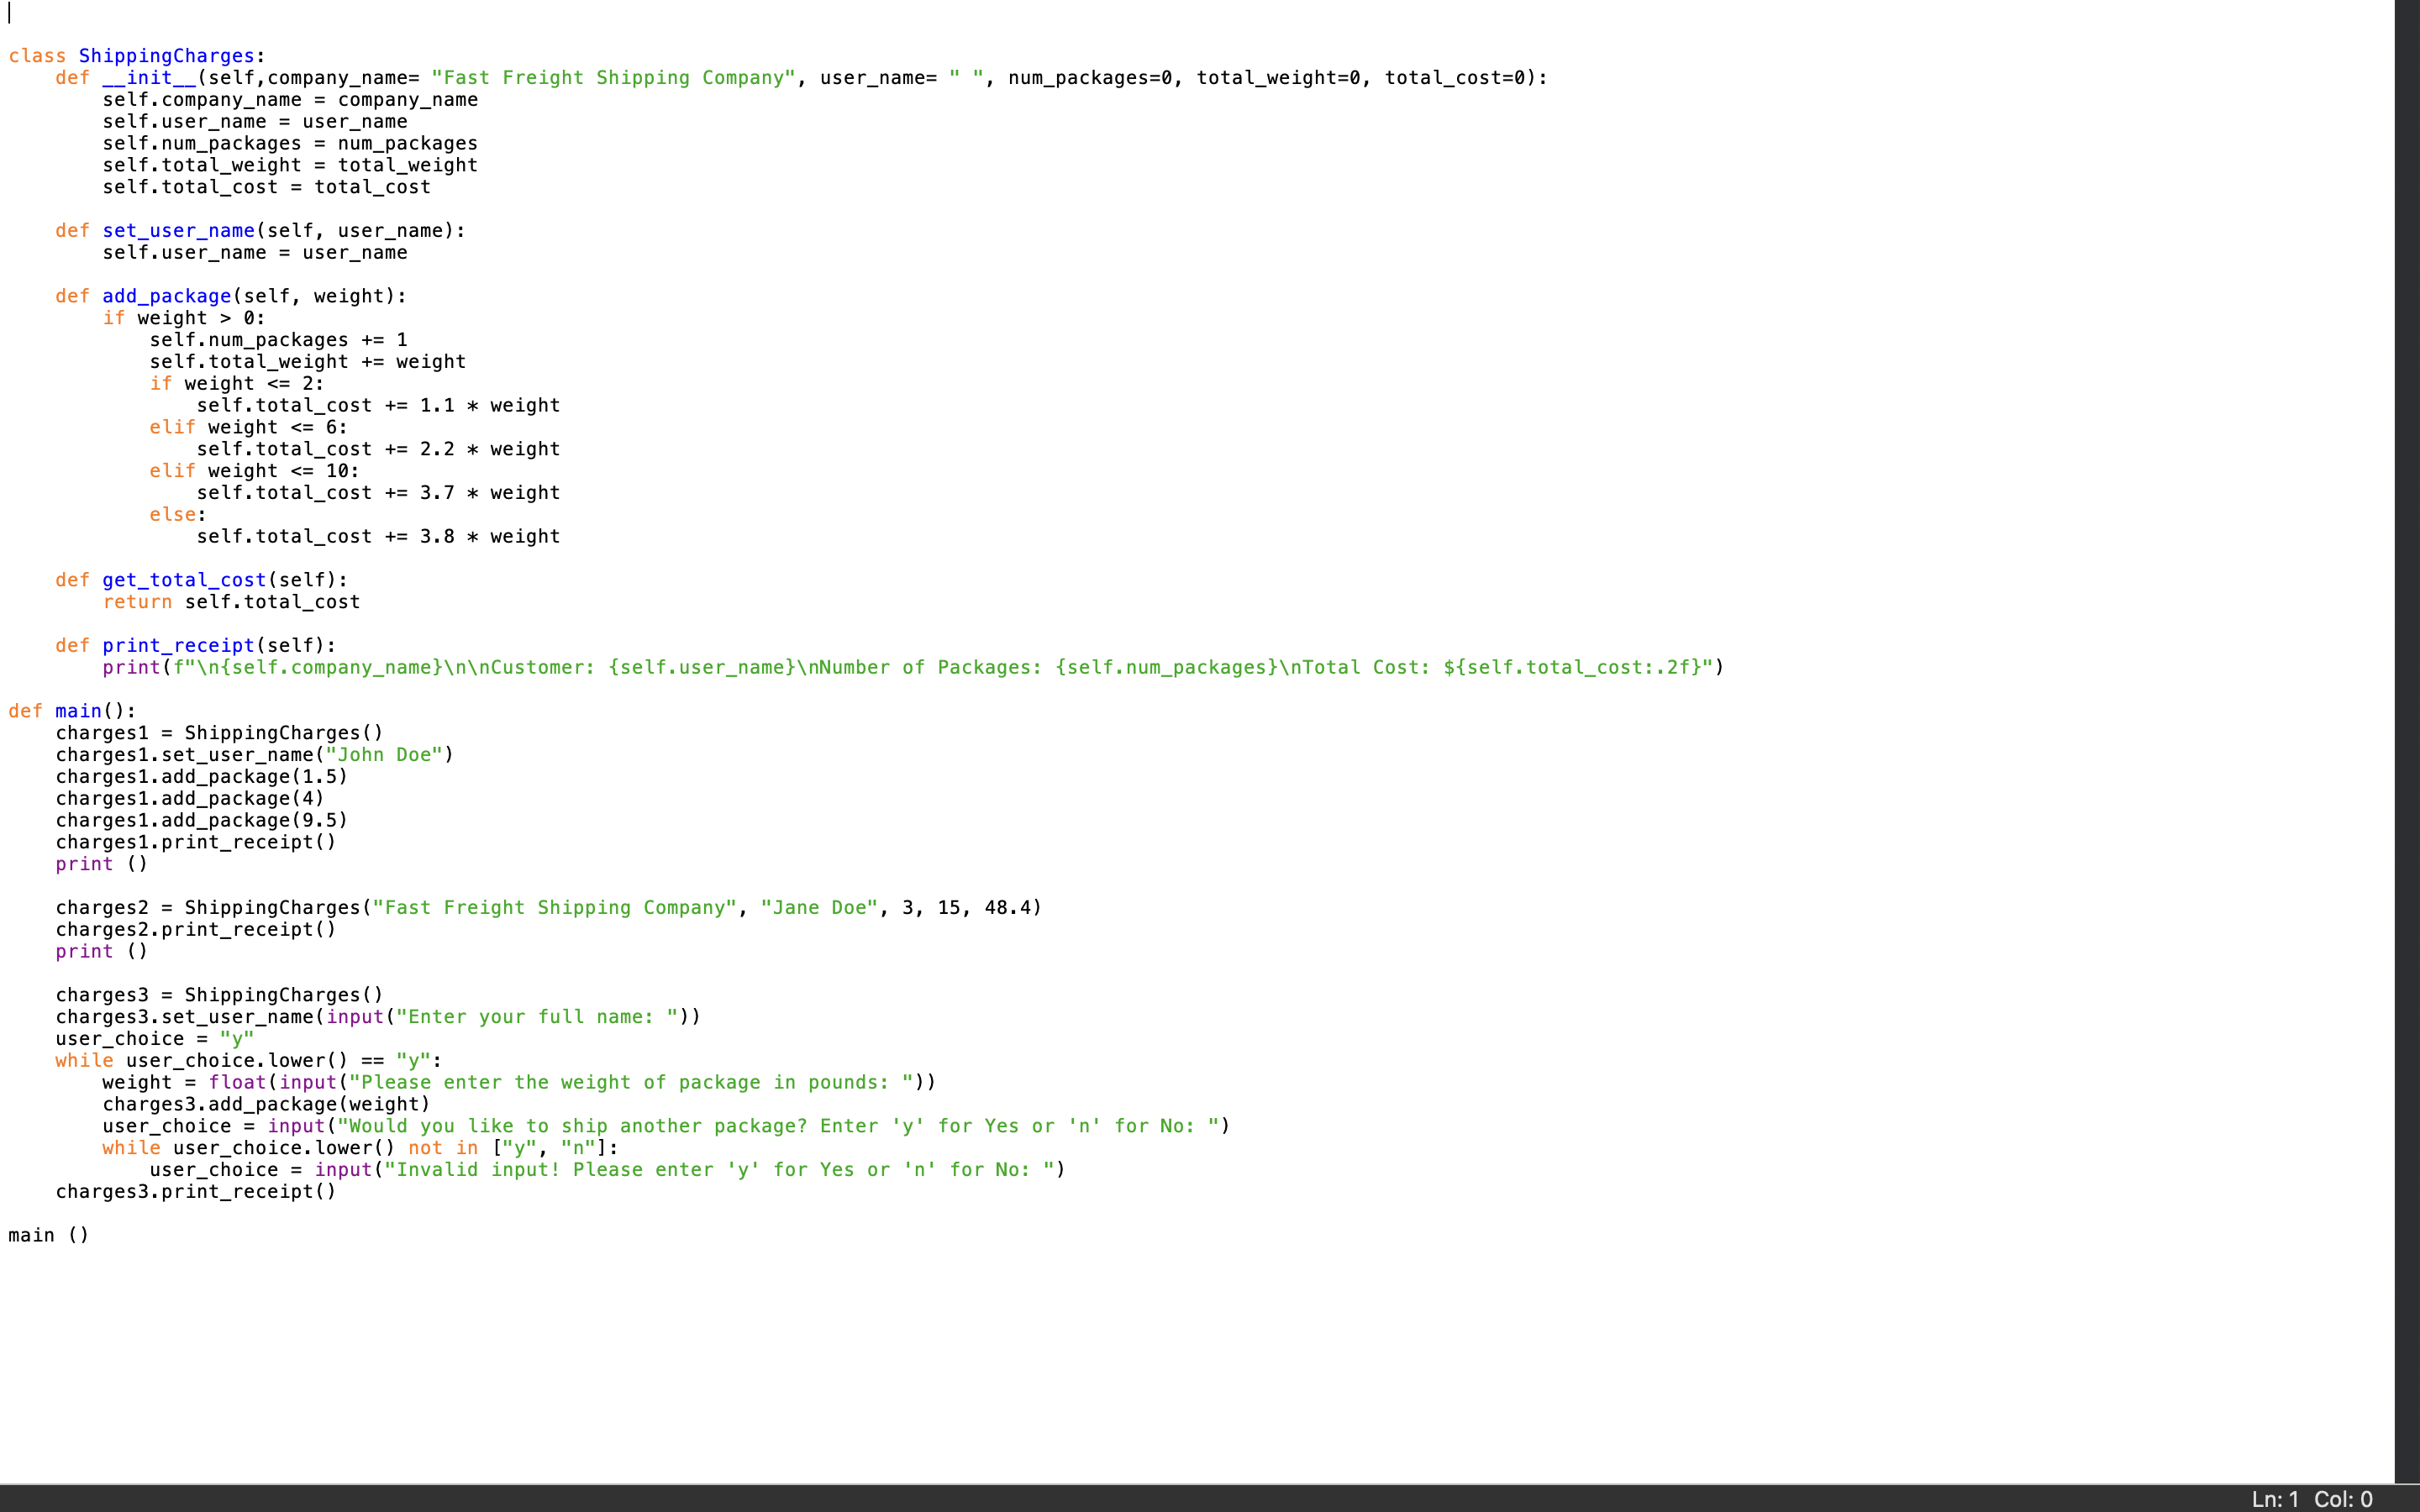
Task: Click the vertical scrollbar track on the right
Action: (x=2408, y=700)
